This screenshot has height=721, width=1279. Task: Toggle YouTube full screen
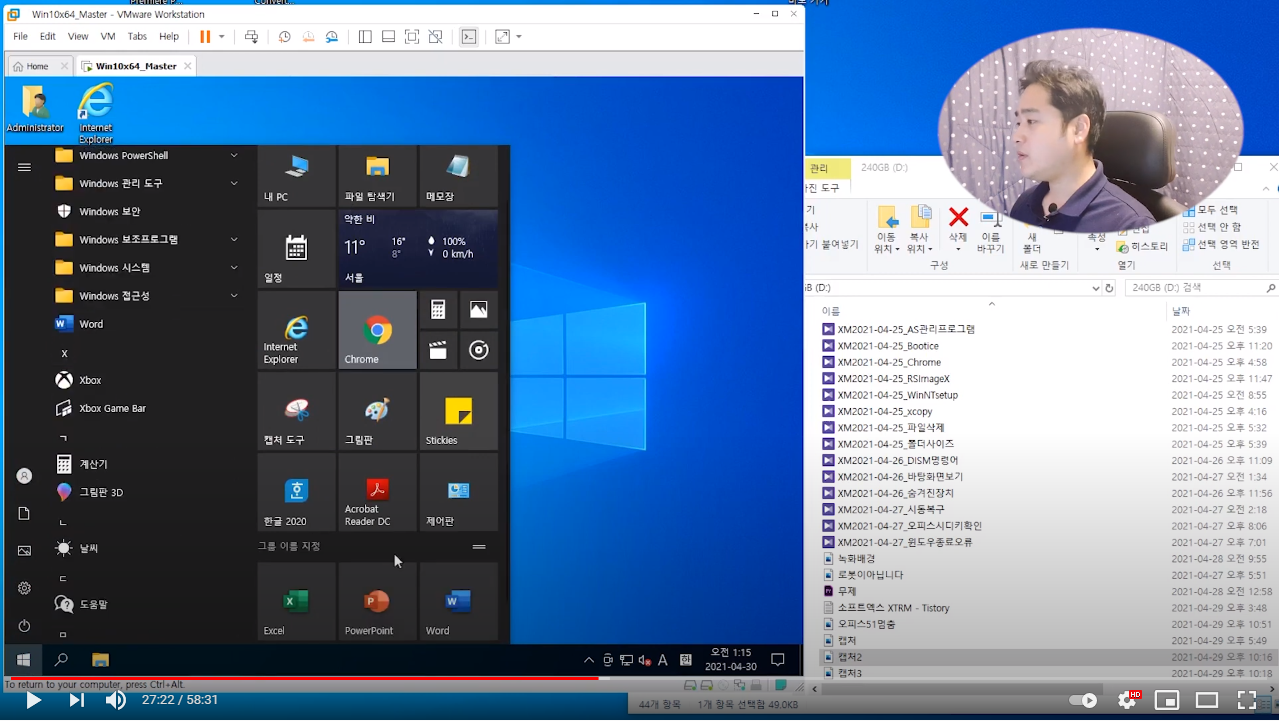(1247, 700)
